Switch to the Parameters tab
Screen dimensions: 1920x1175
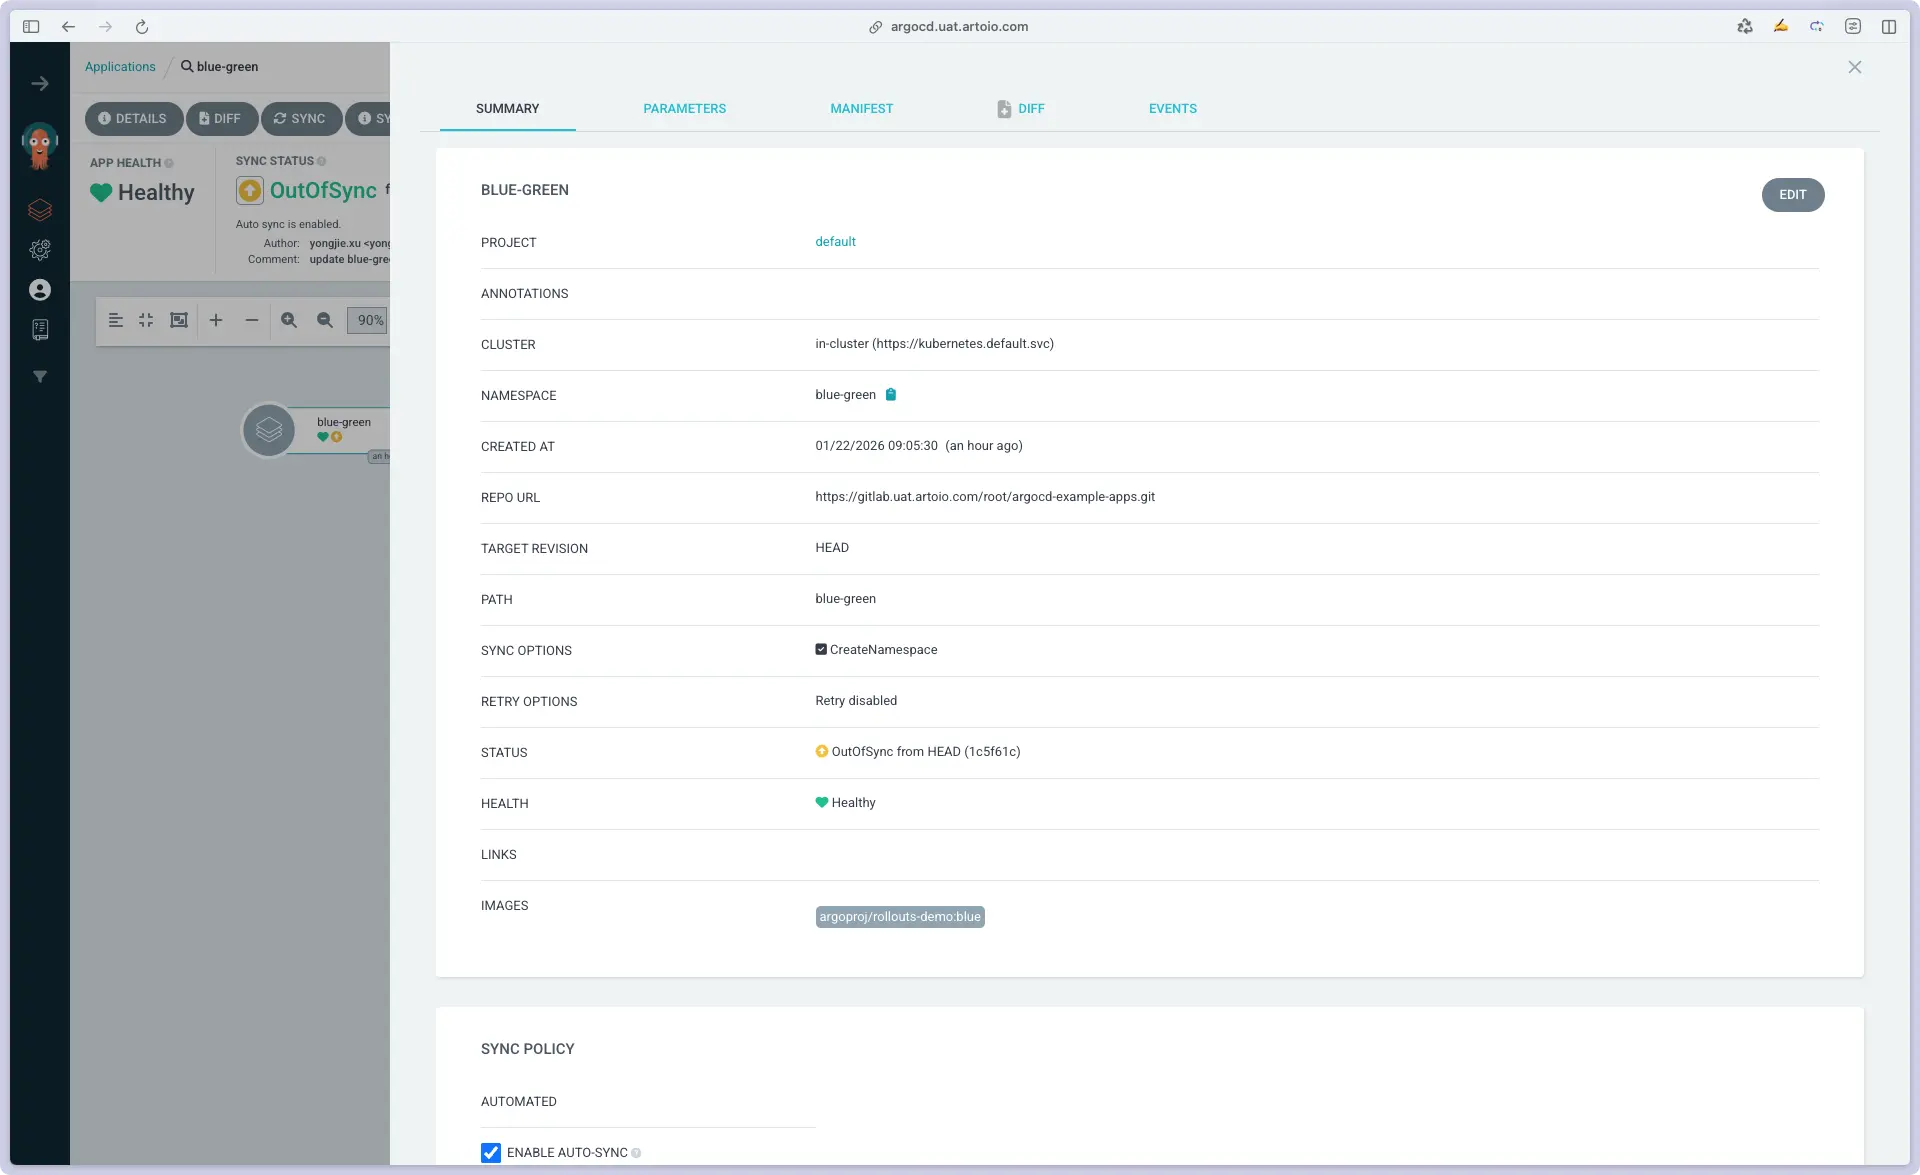tap(684, 109)
